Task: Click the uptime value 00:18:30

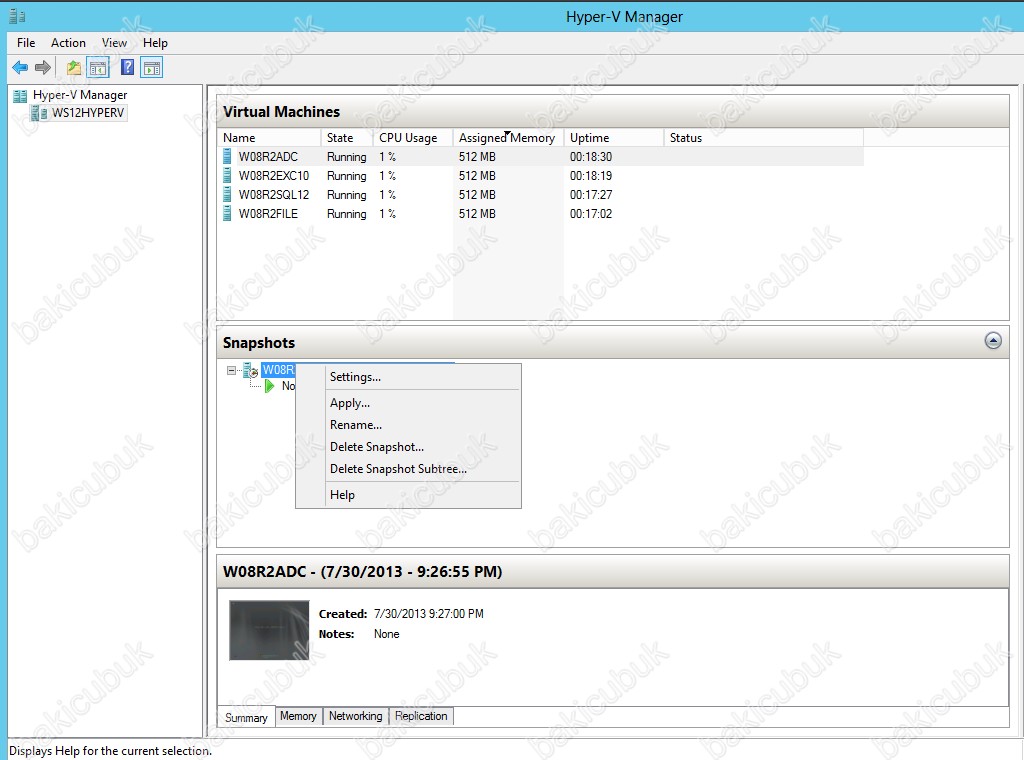Action: pos(591,157)
